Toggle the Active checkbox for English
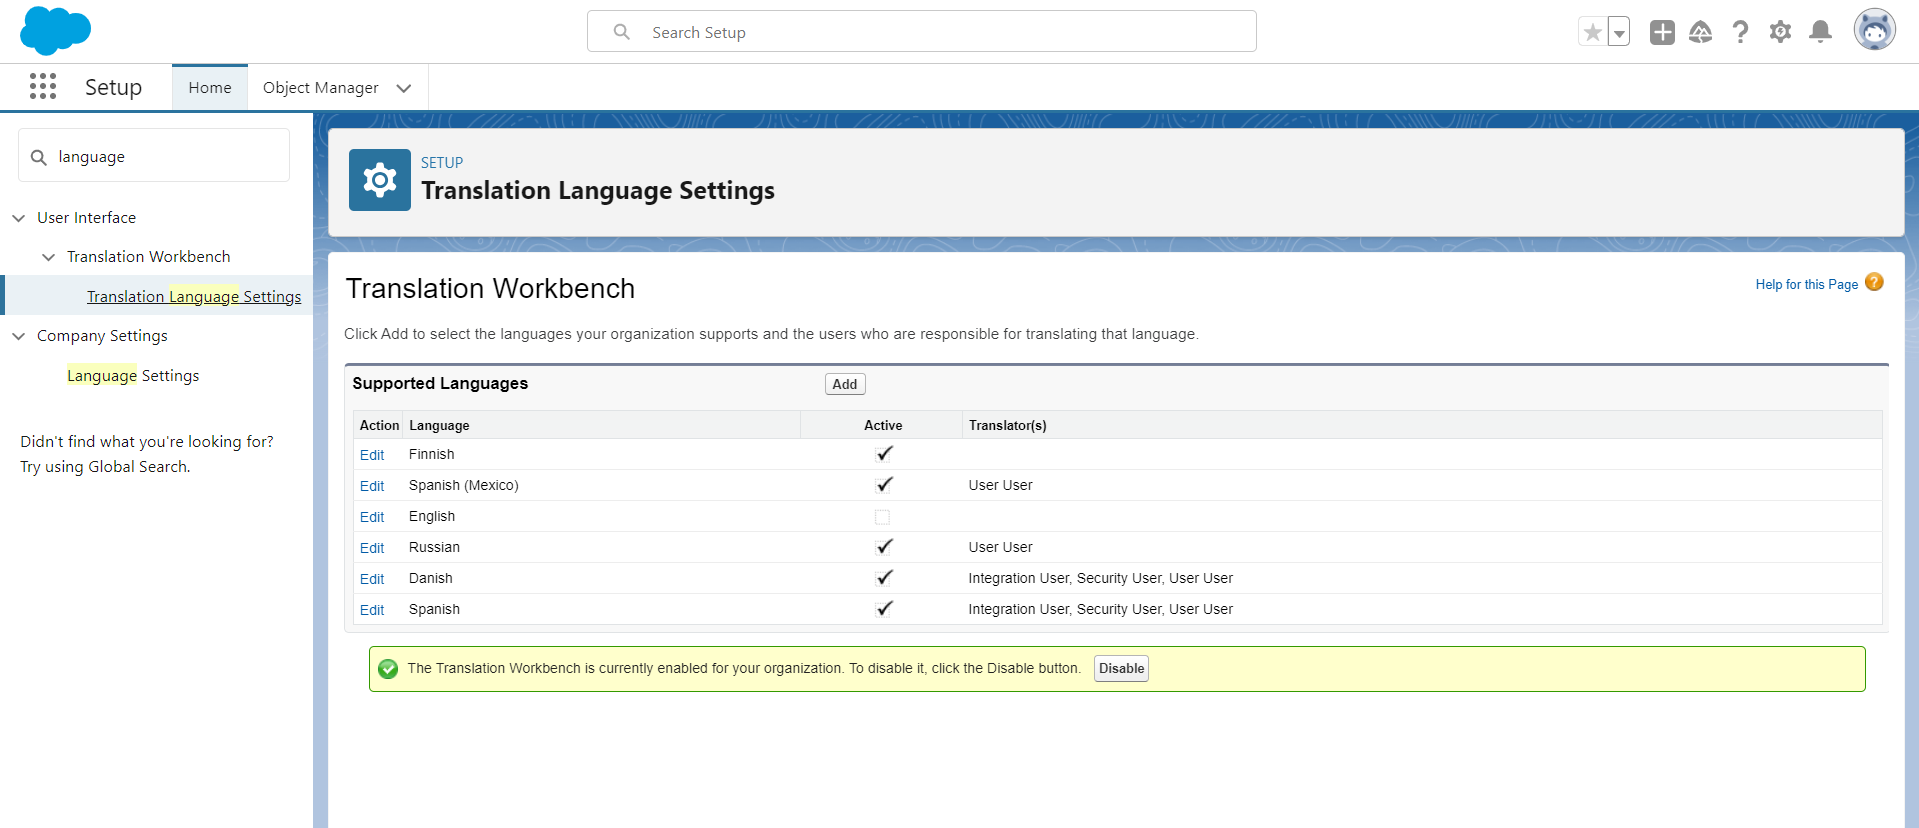Viewport: 1919px width, 828px height. pyautogui.click(x=882, y=517)
